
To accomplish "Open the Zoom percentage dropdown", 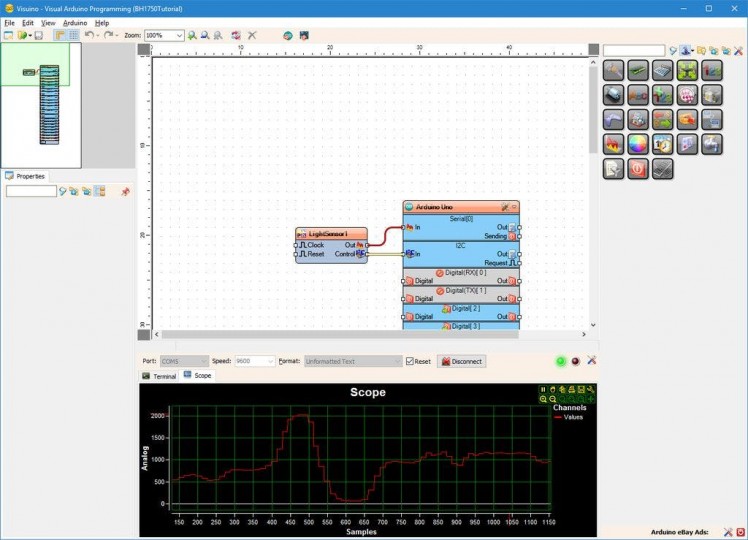I will pos(179,35).
